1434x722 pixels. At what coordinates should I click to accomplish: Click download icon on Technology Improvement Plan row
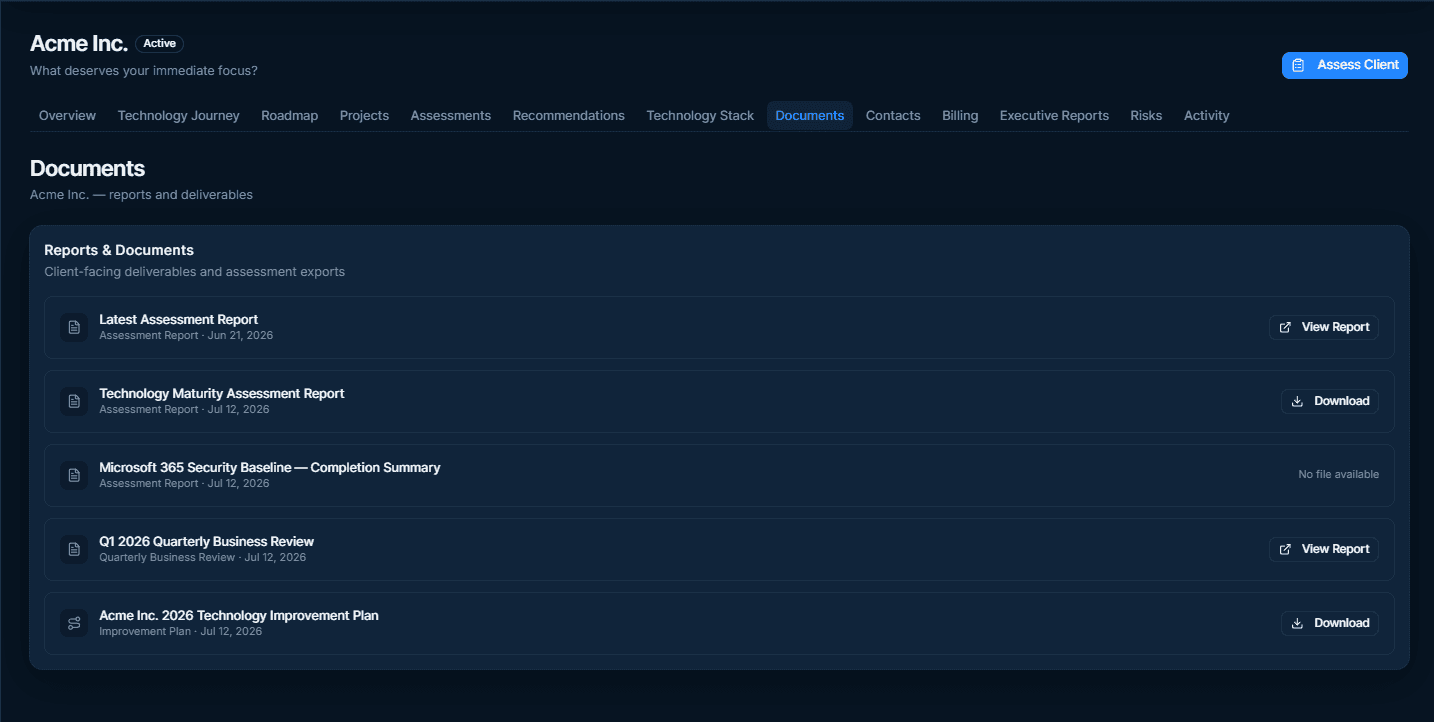[1298, 623]
